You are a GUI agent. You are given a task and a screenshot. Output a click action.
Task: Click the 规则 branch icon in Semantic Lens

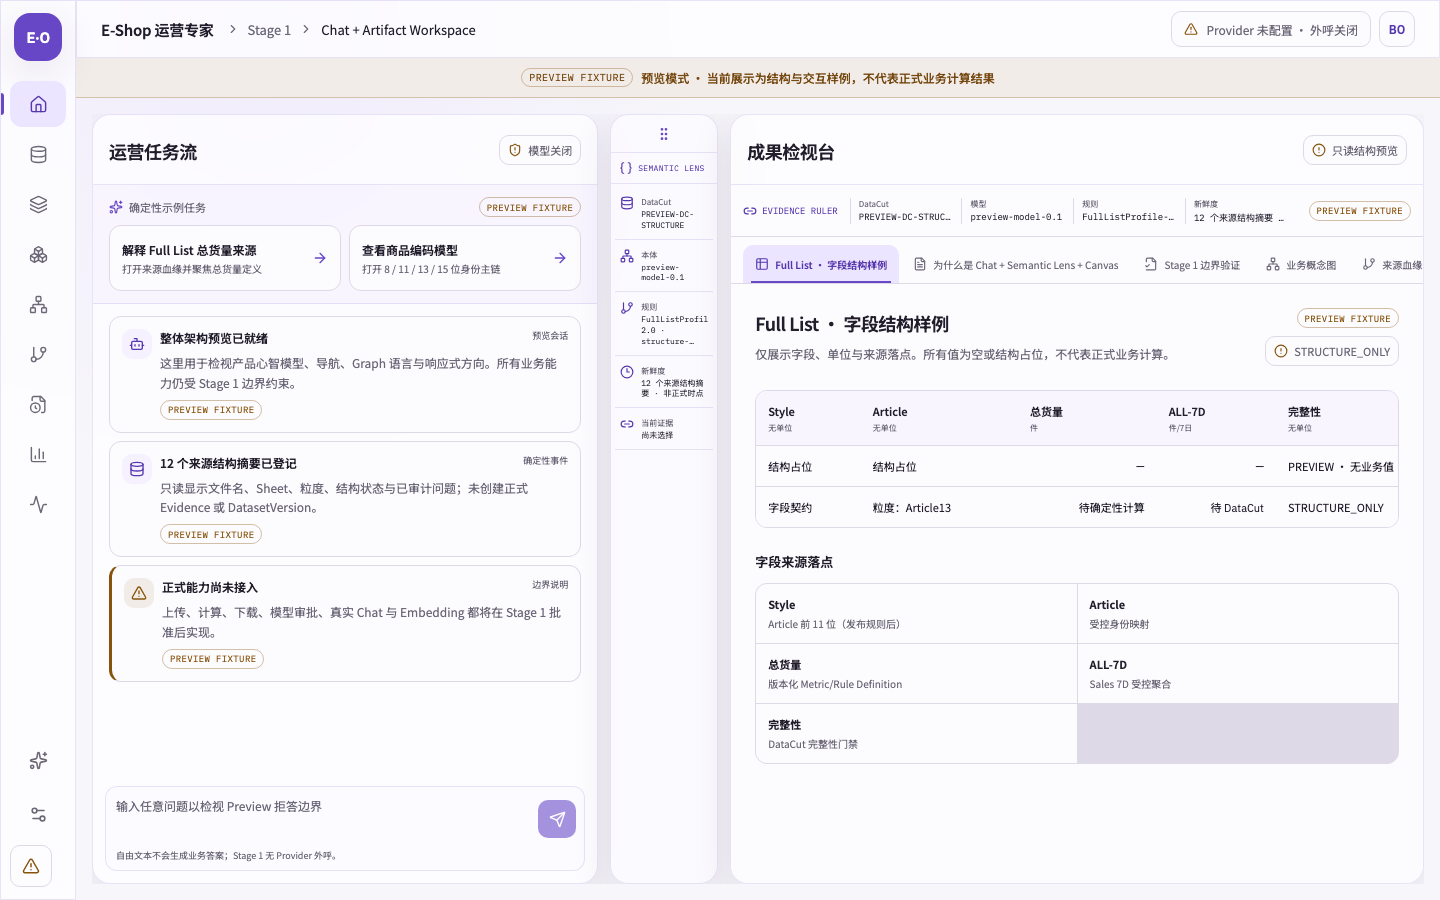pos(627,308)
